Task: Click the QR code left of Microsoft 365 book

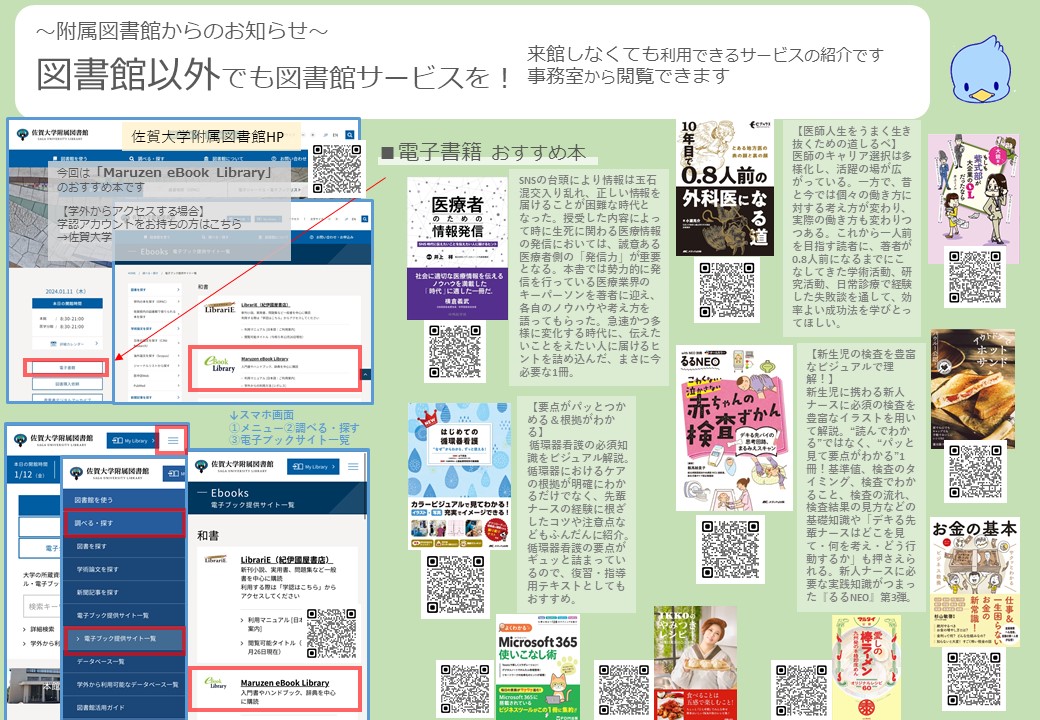Action: click(x=465, y=690)
